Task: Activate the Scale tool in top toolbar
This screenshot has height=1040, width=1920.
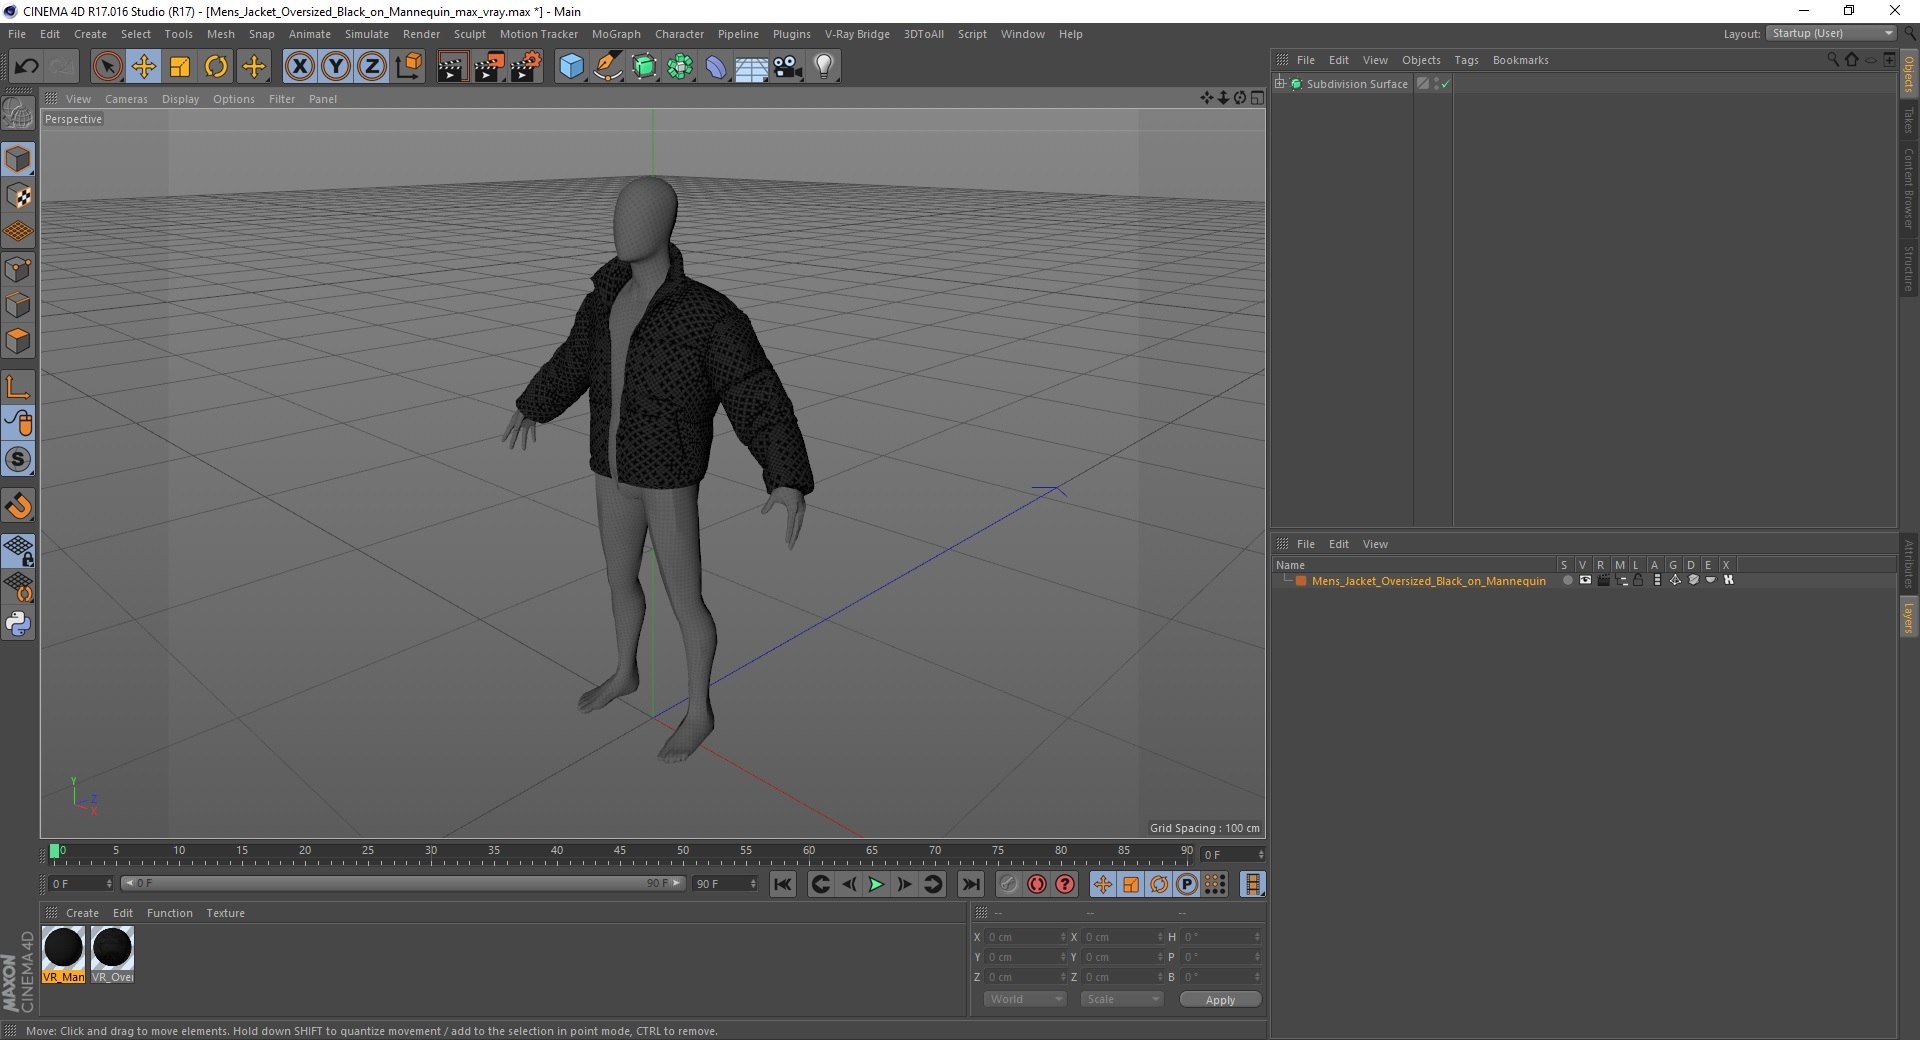Action: [x=180, y=67]
